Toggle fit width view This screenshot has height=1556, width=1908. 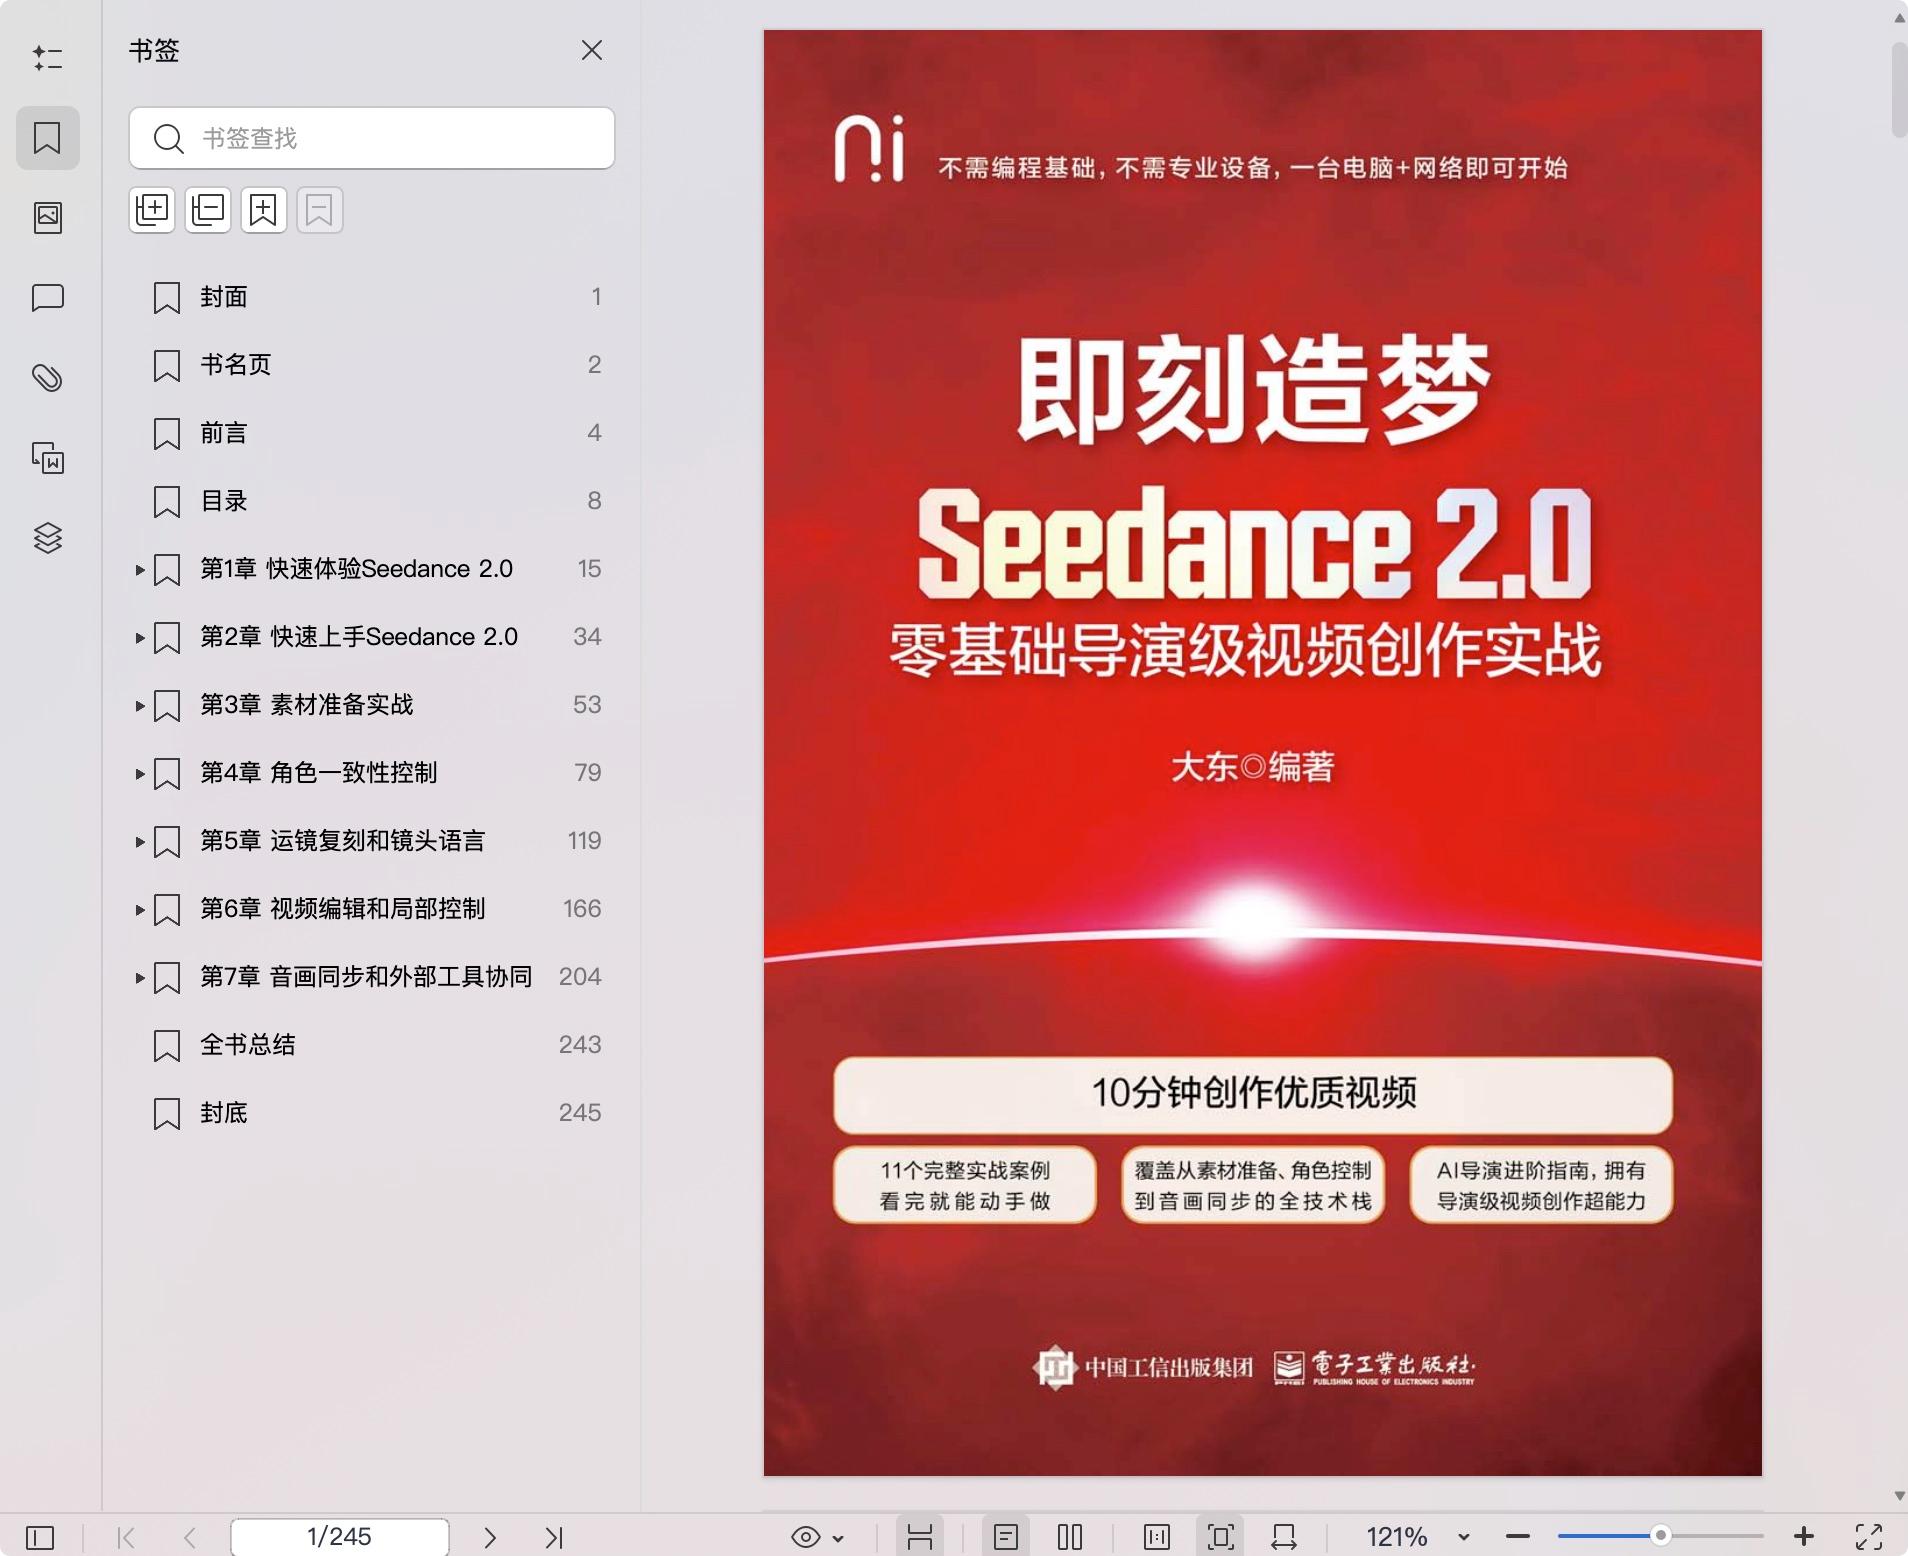1284,1537
